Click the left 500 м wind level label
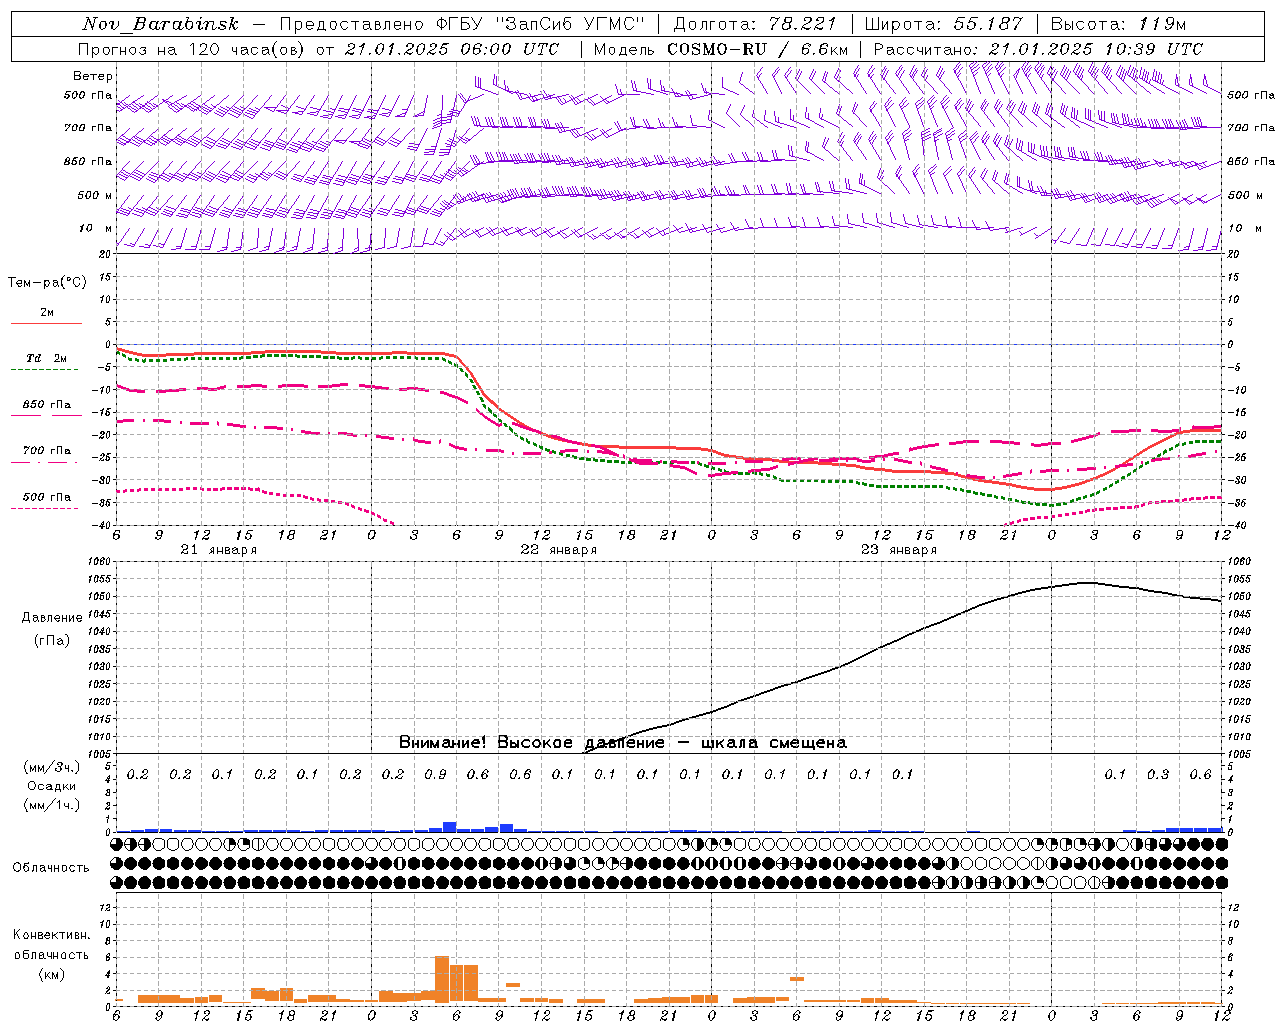 [x=95, y=195]
